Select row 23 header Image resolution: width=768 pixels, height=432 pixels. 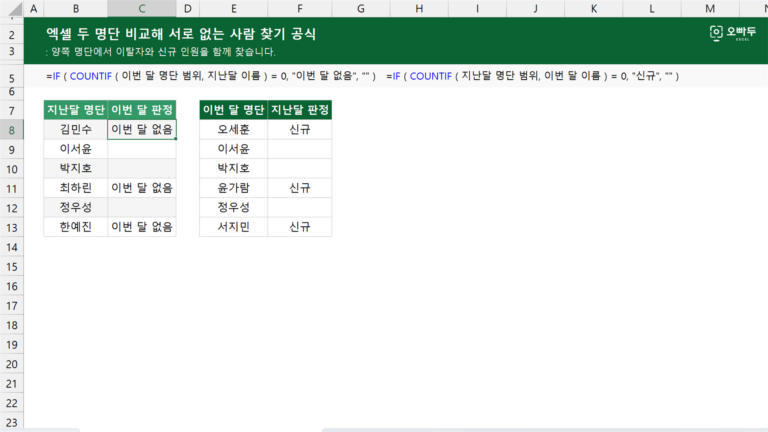[12, 422]
